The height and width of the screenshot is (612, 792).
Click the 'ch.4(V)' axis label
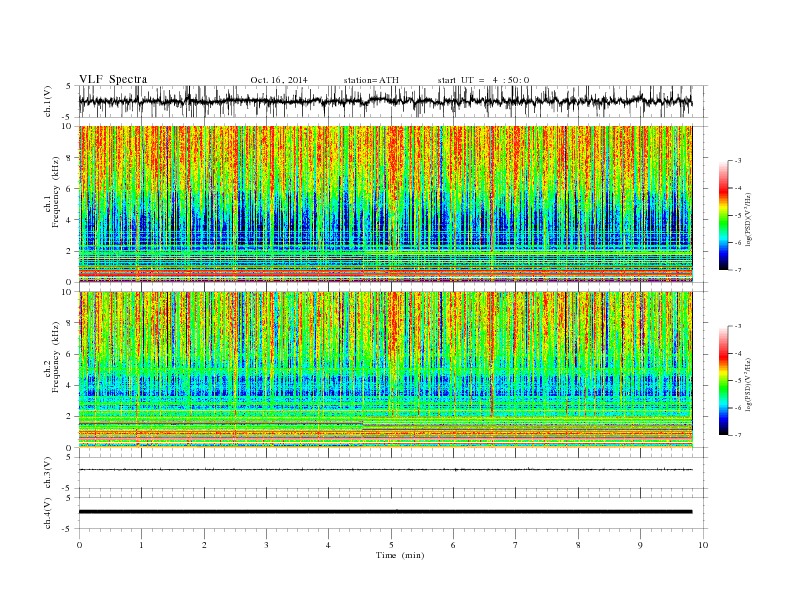48,513
